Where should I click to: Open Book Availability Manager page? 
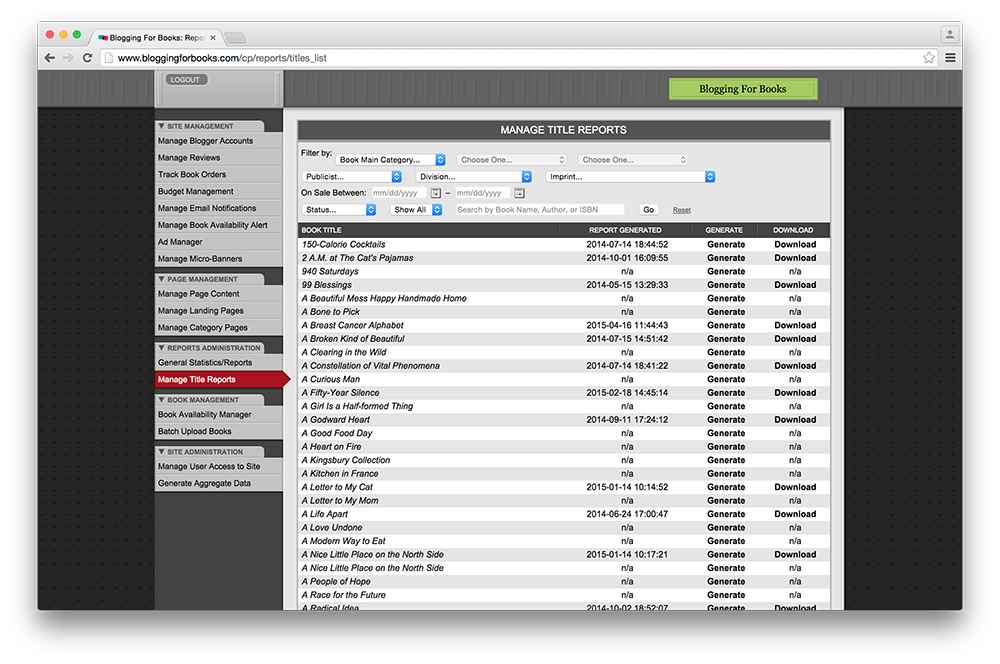pyautogui.click(x=205, y=415)
